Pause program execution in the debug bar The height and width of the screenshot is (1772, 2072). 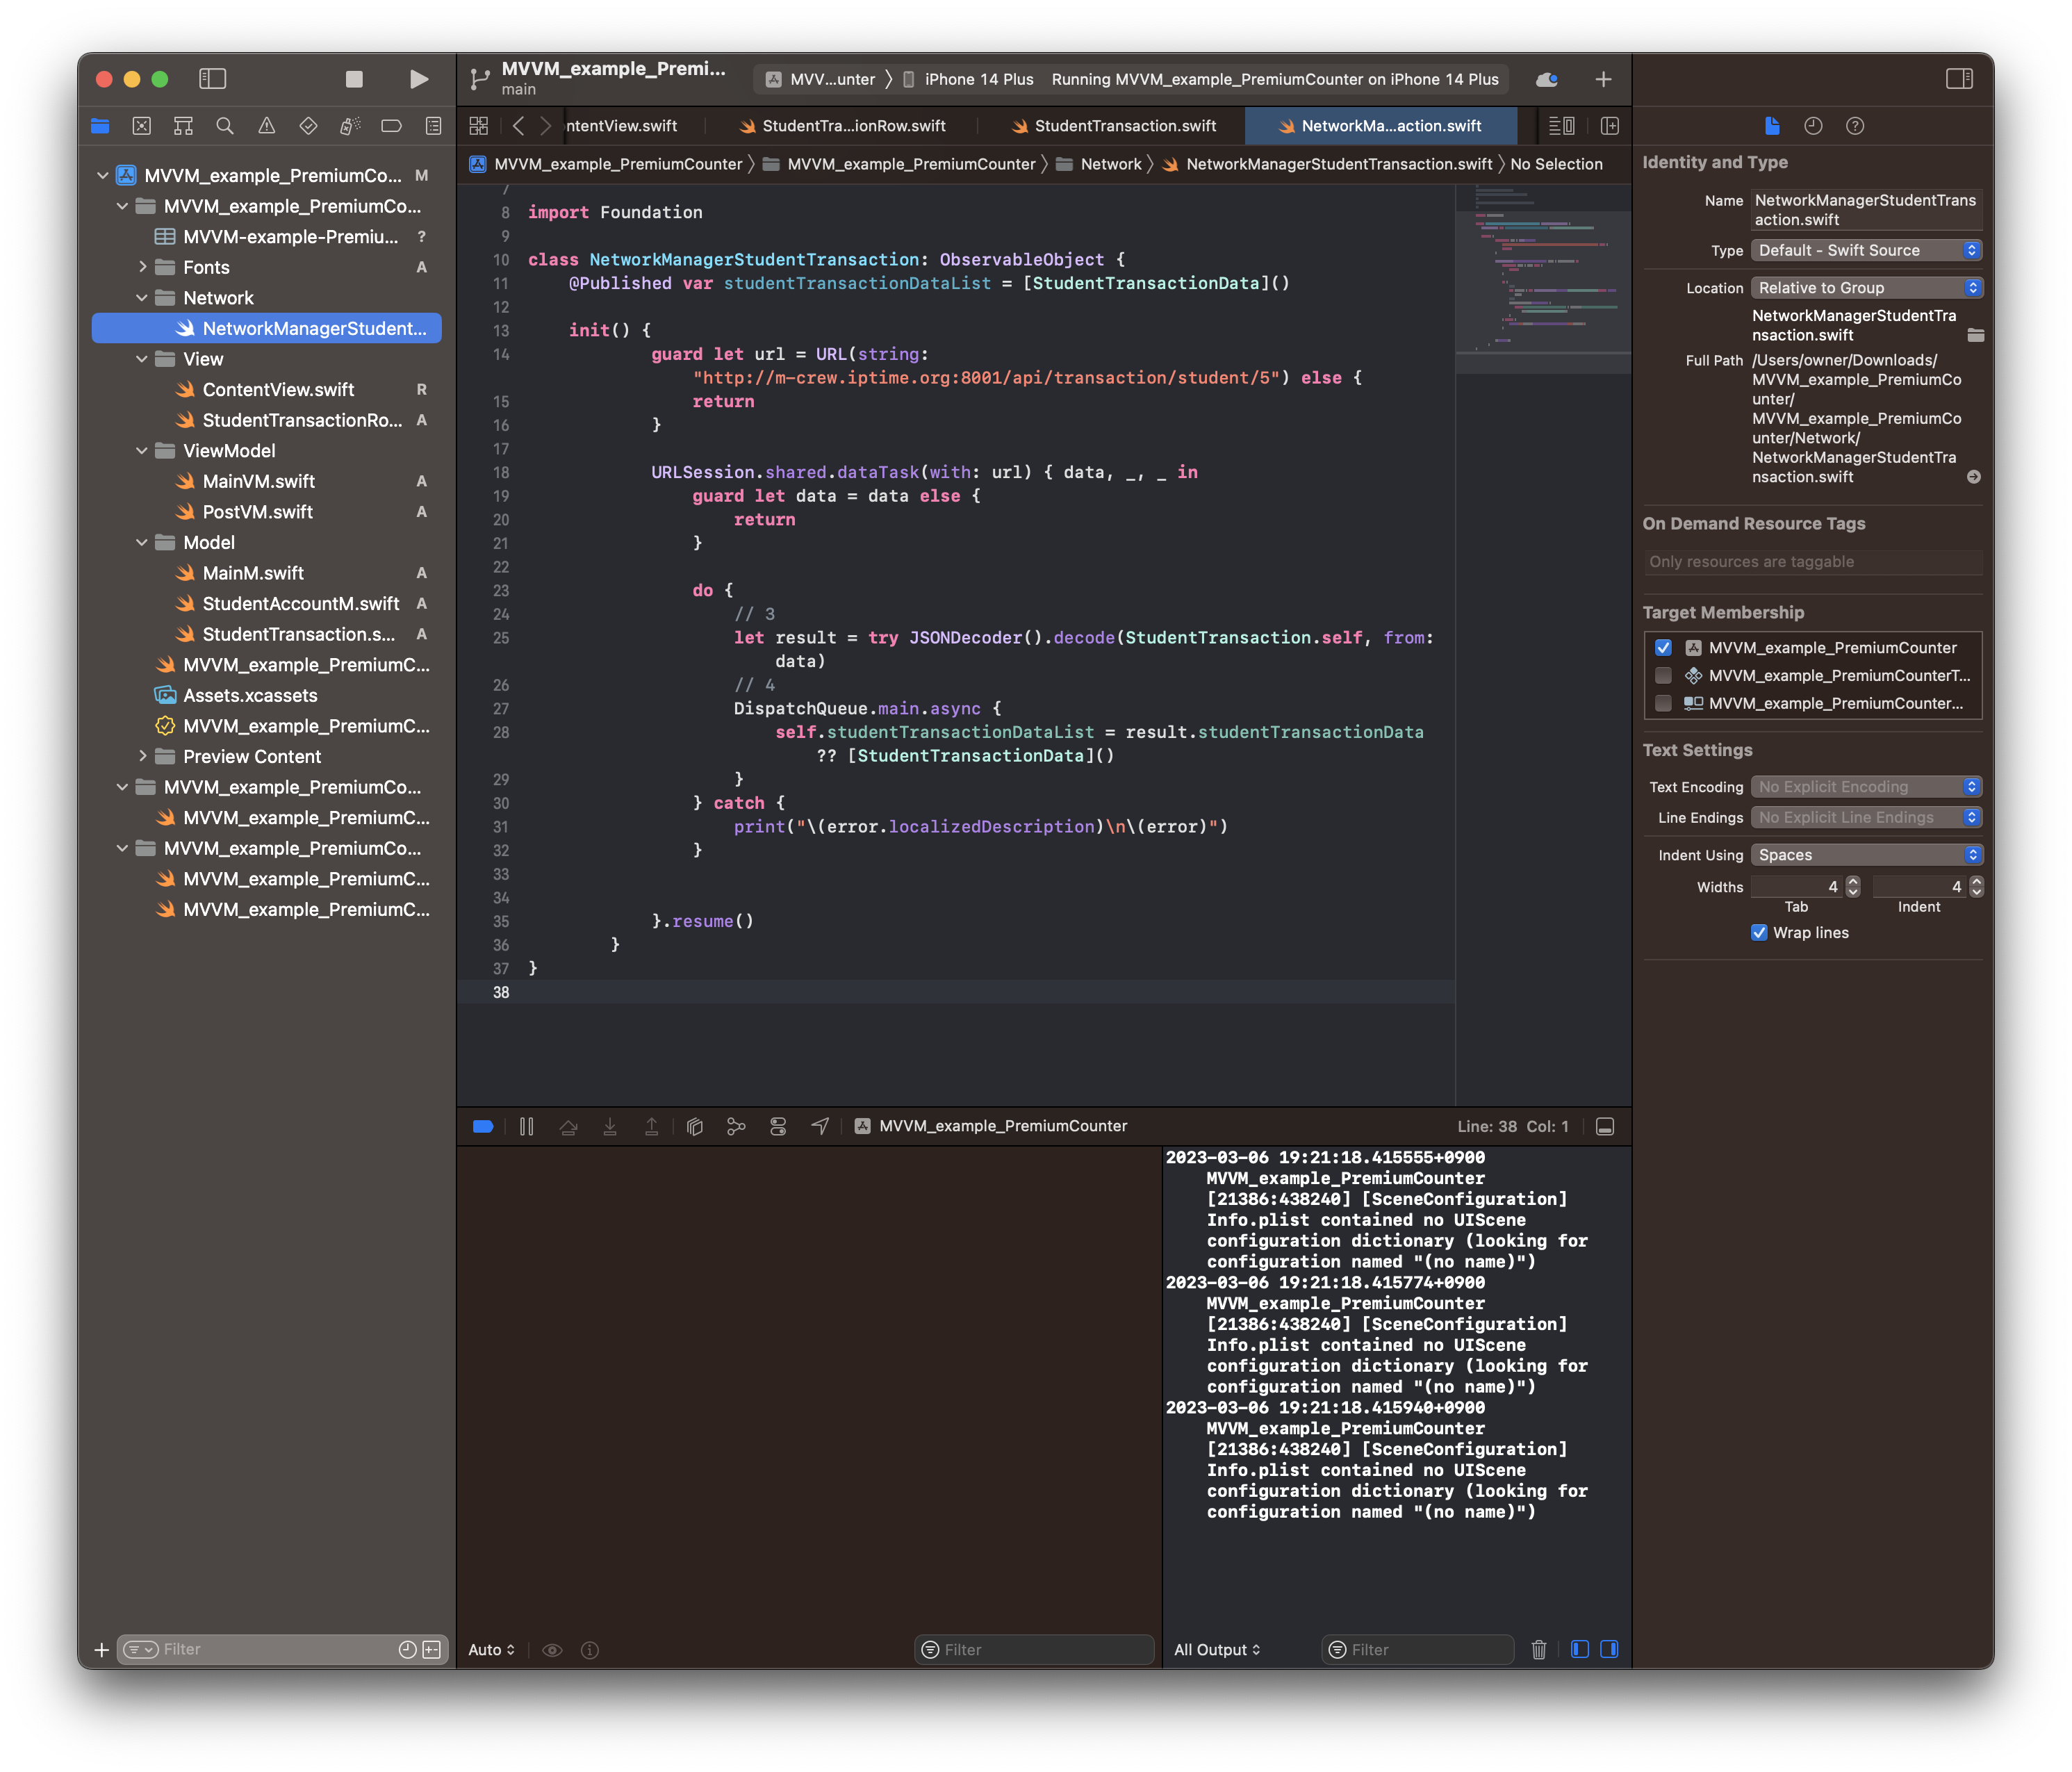click(527, 1126)
